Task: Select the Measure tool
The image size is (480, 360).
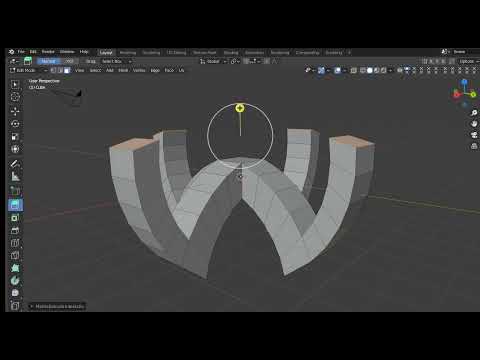Action: [x=15, y=176]
